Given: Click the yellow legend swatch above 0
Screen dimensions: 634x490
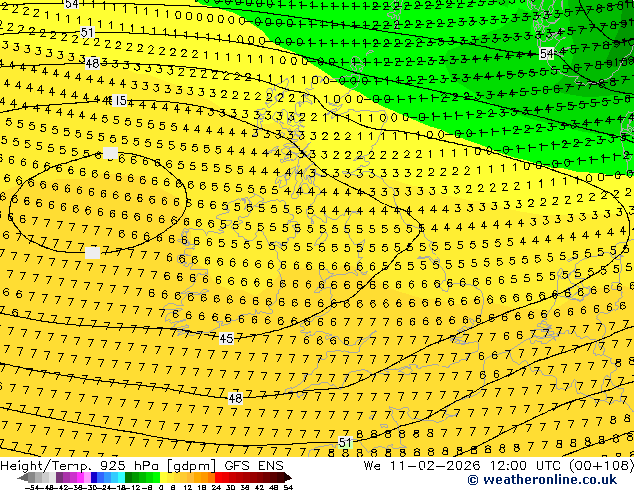Looking at the screenshot, I should pos(163,477).
